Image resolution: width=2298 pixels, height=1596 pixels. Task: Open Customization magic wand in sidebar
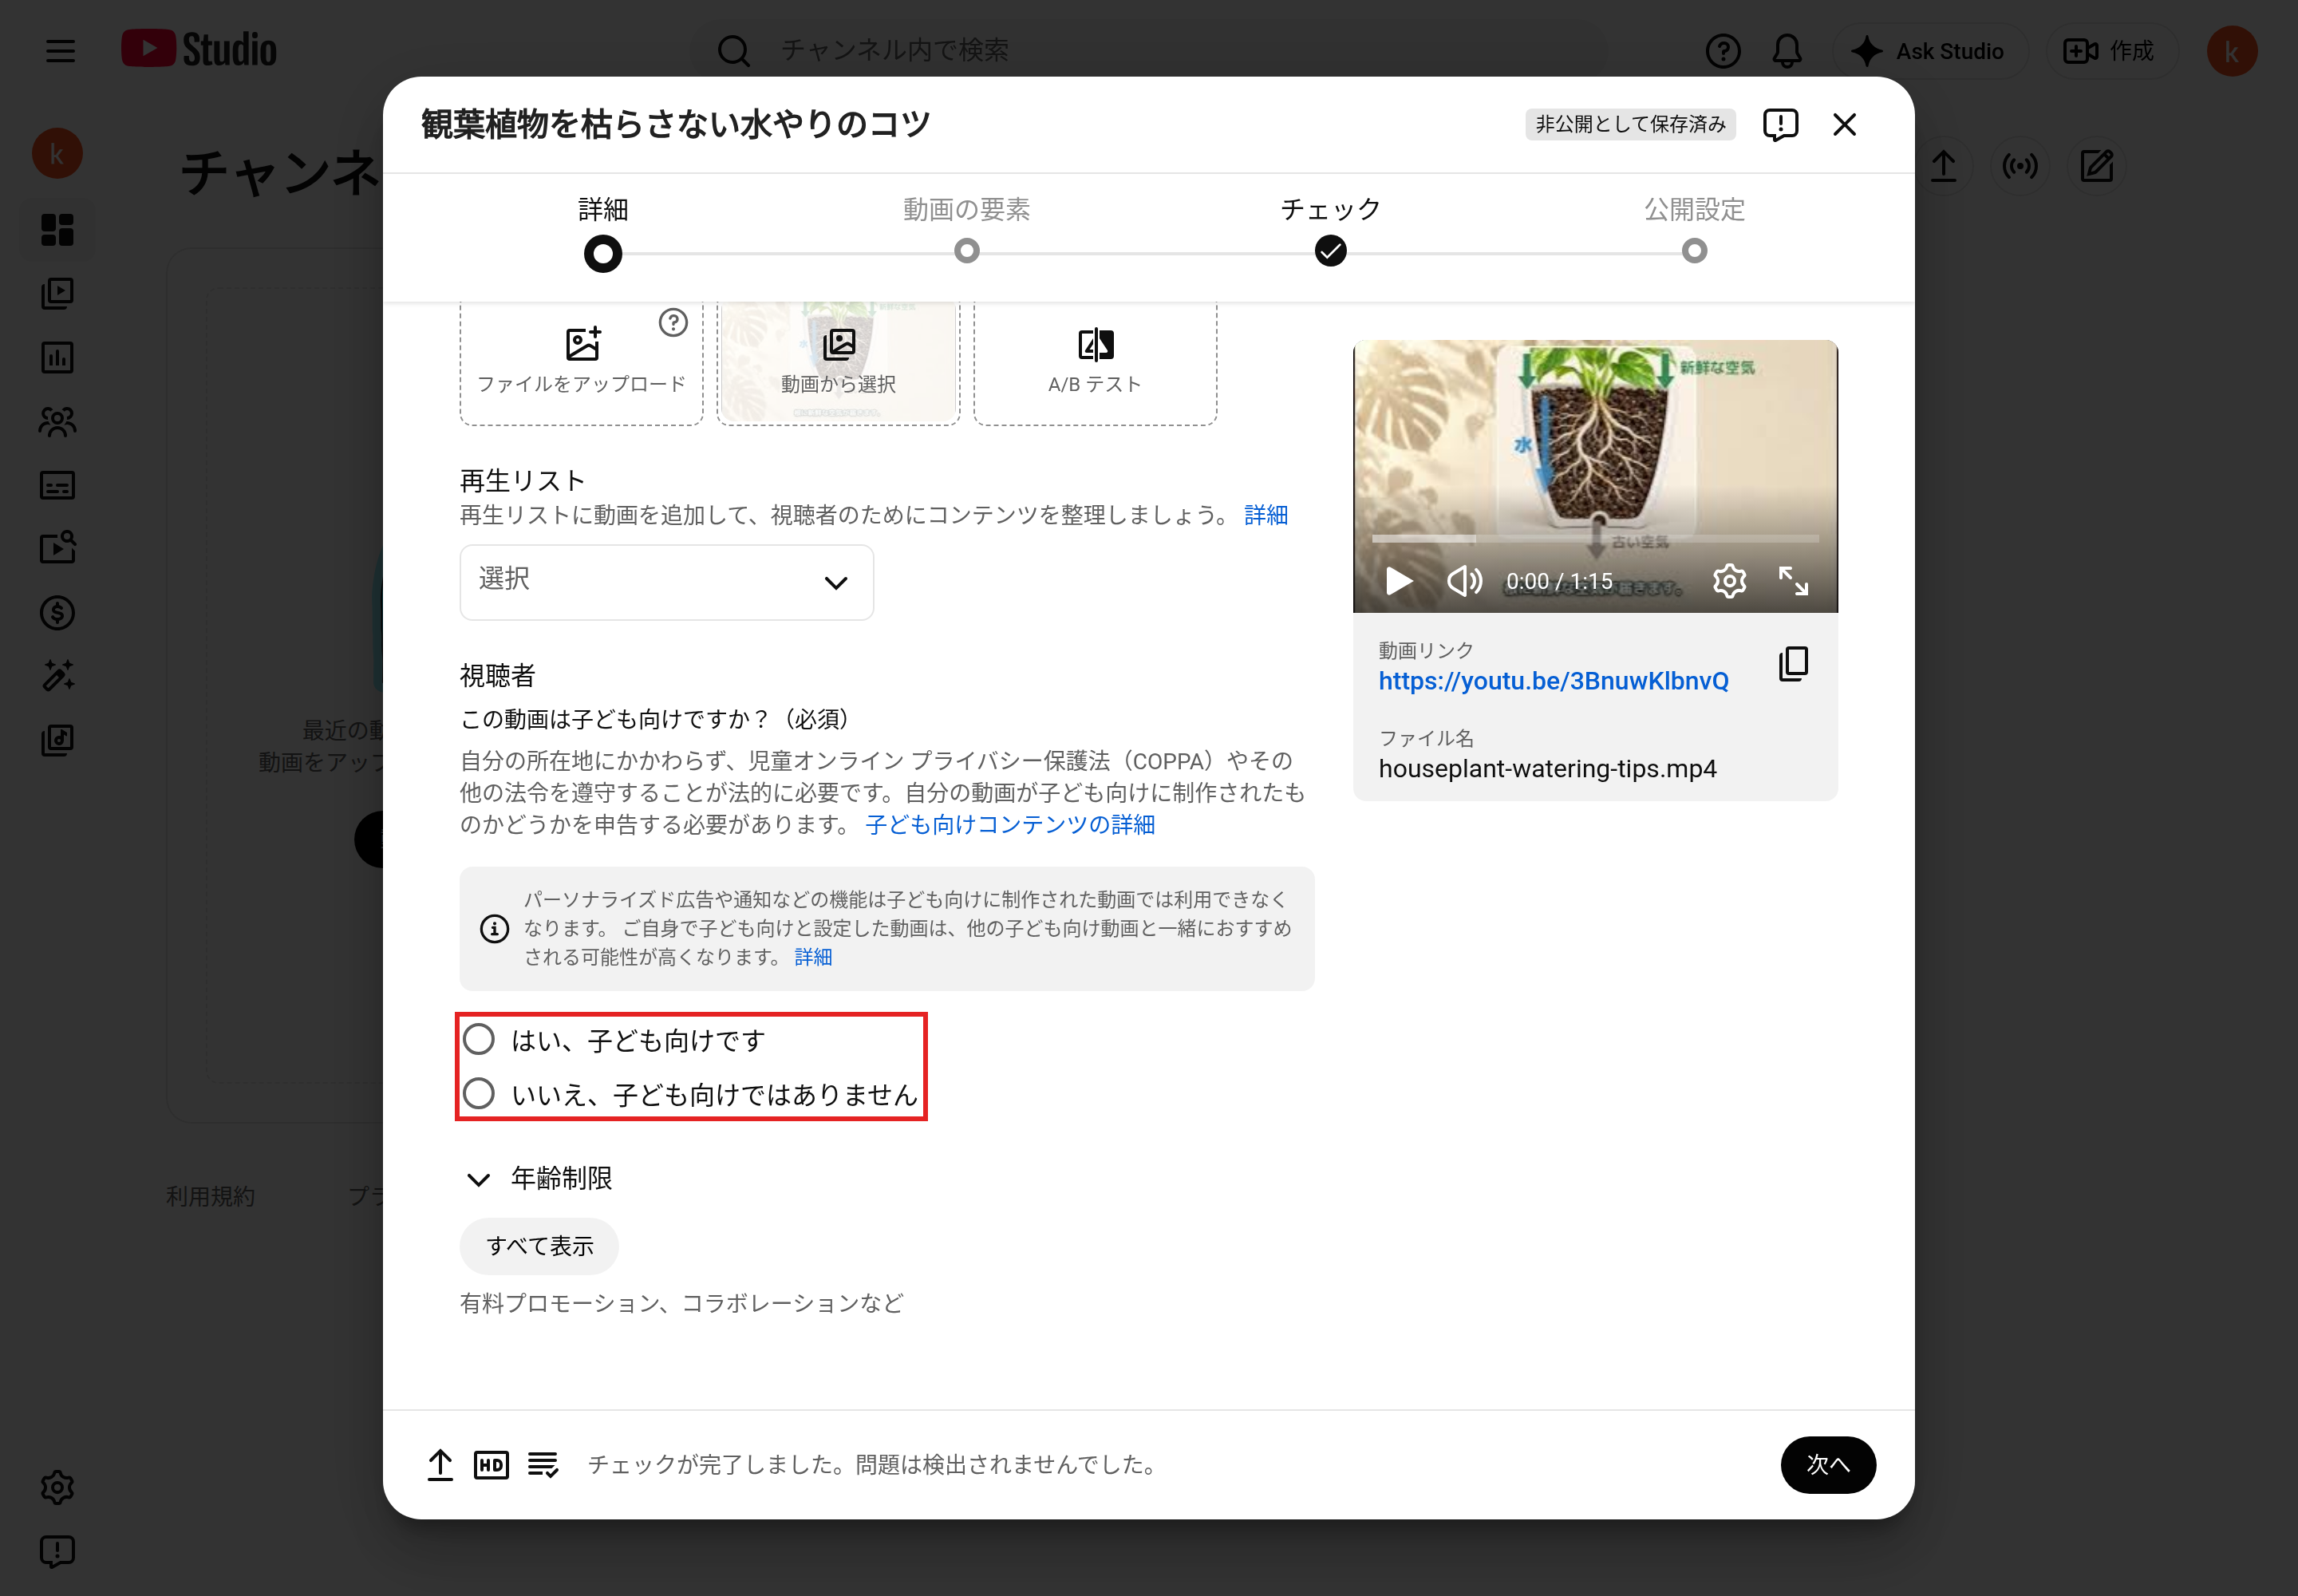pos(57,676)
